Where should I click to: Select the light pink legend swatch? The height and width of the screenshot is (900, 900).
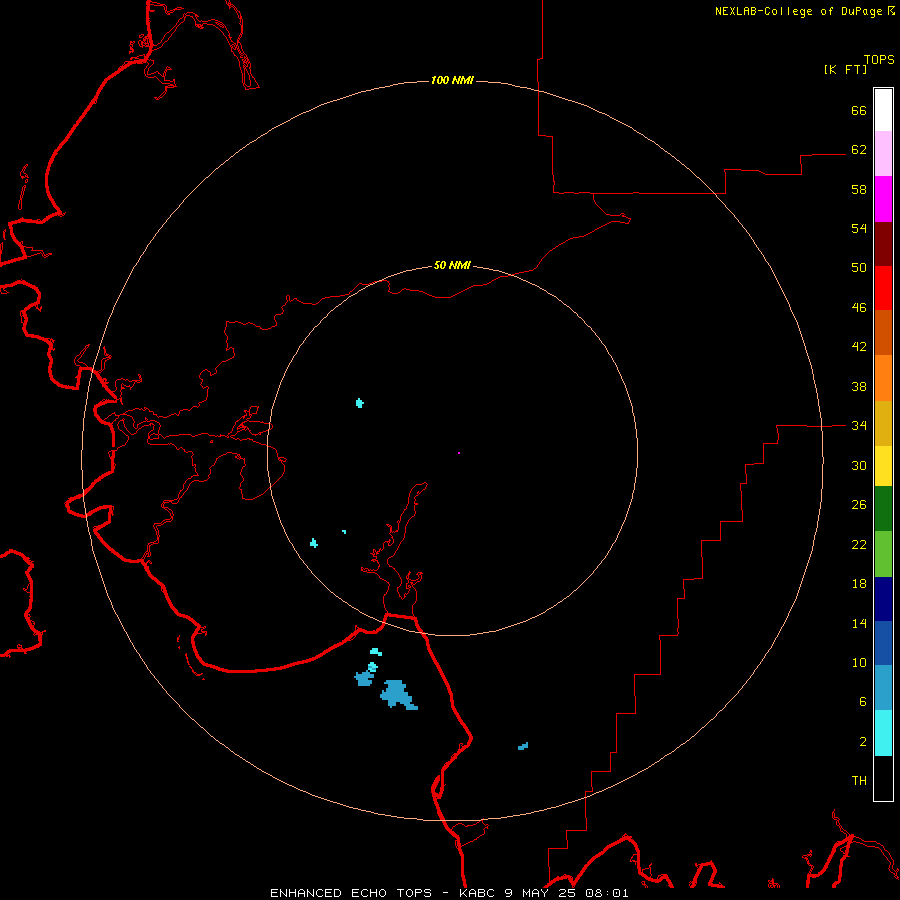coord(883,154)
